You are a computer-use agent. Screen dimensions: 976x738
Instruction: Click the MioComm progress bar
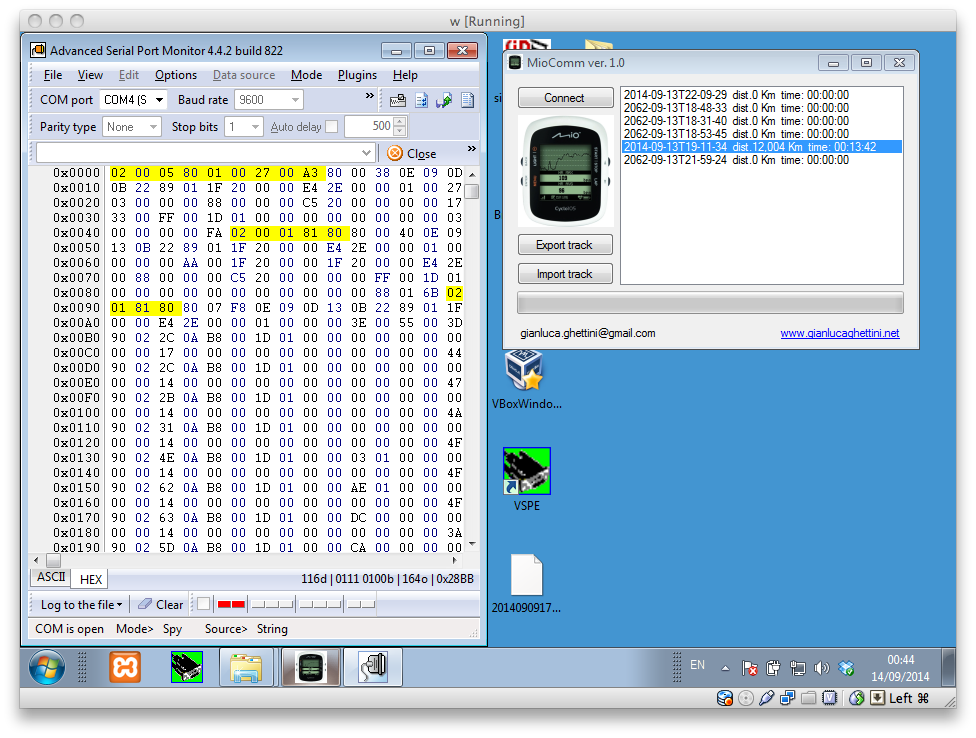click(x=710, y=303)
